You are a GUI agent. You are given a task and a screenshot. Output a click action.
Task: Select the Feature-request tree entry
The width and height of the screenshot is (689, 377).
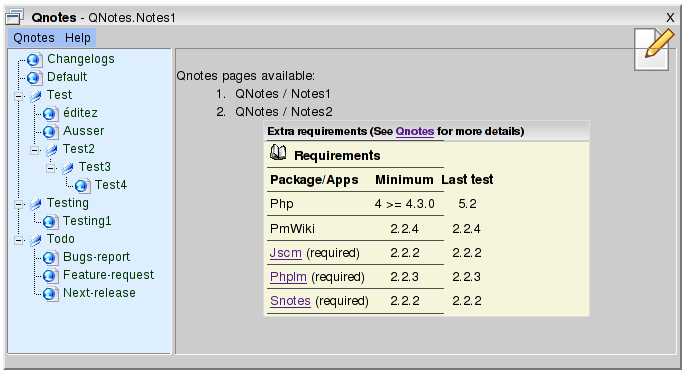[x=109, y=275]
